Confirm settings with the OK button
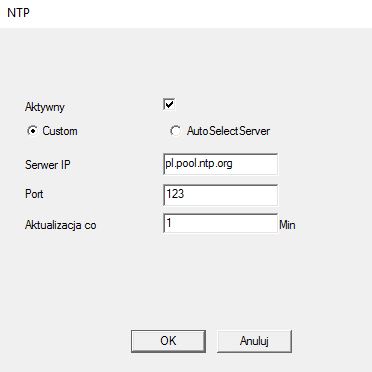 point(168,341)
